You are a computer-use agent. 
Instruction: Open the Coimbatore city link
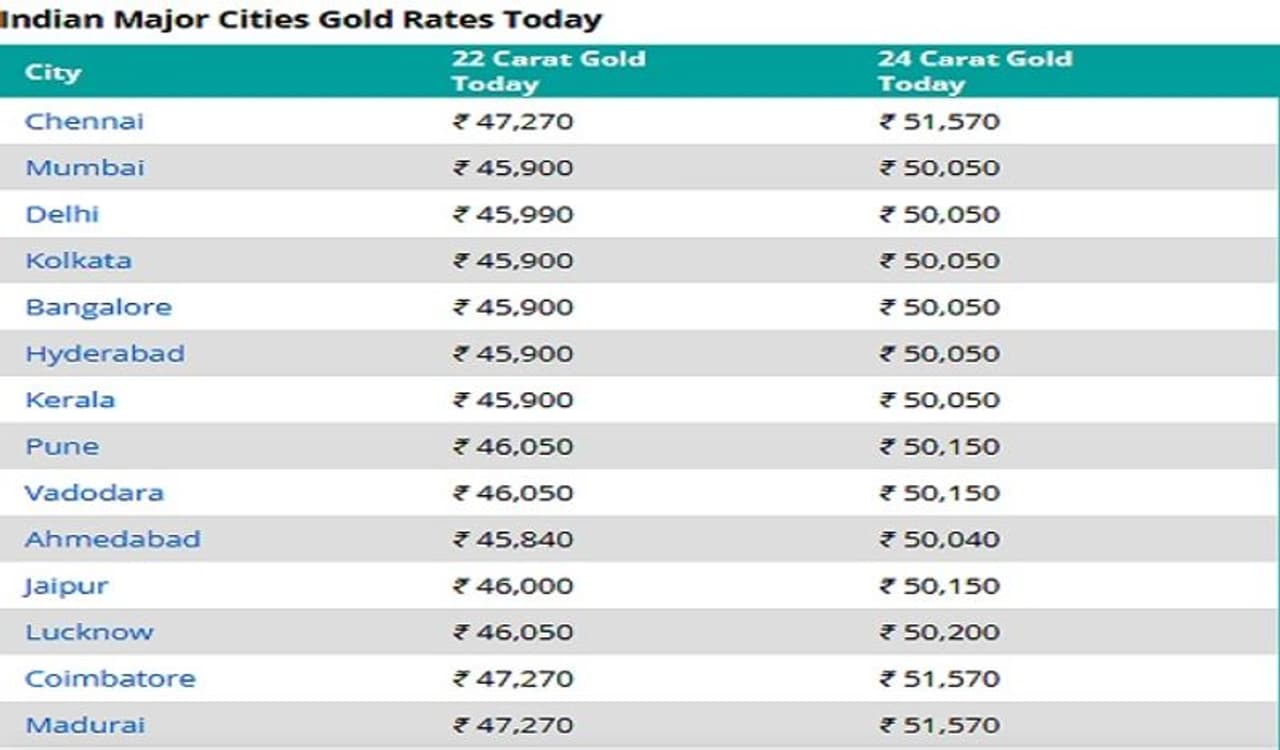110,678
